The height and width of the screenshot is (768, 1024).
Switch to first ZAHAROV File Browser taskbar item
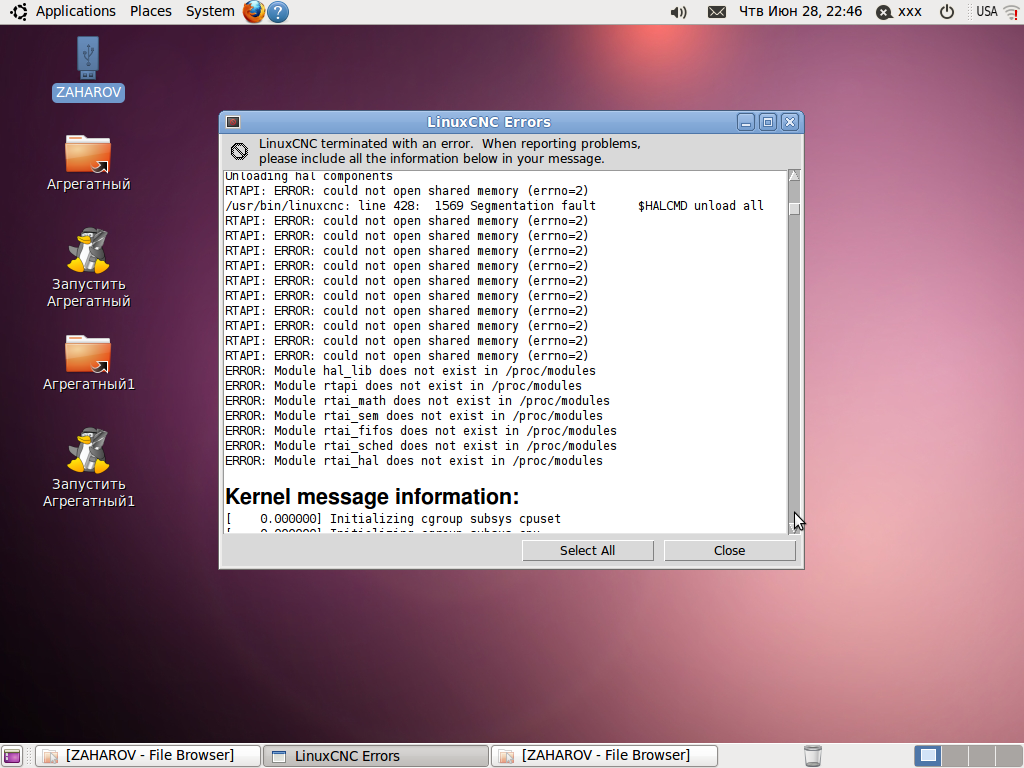coord(148,756)
